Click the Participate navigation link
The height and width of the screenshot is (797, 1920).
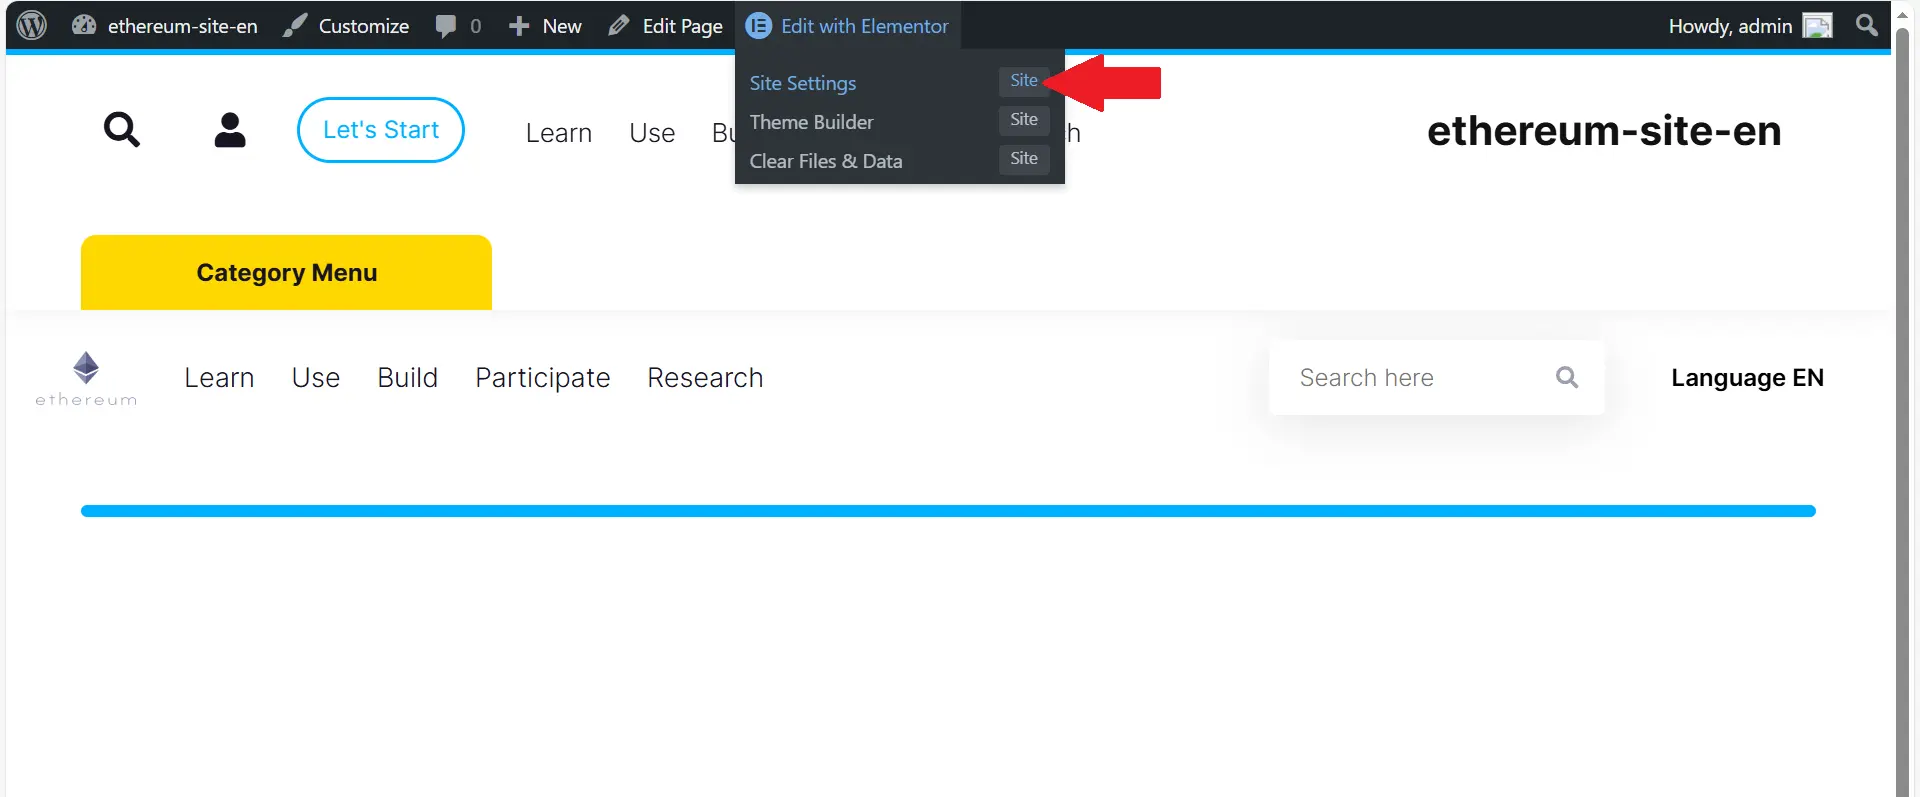point(542,378)
